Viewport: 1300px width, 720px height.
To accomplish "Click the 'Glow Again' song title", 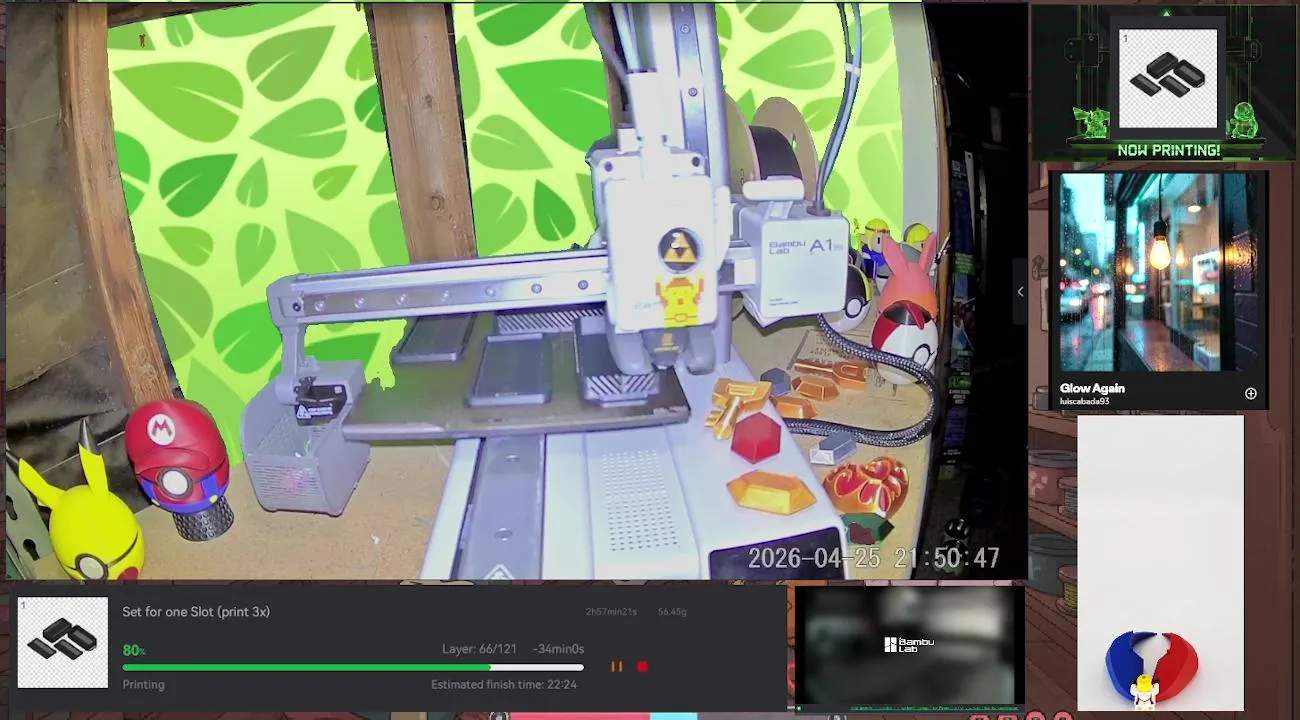I will (x=1092, y=388).
